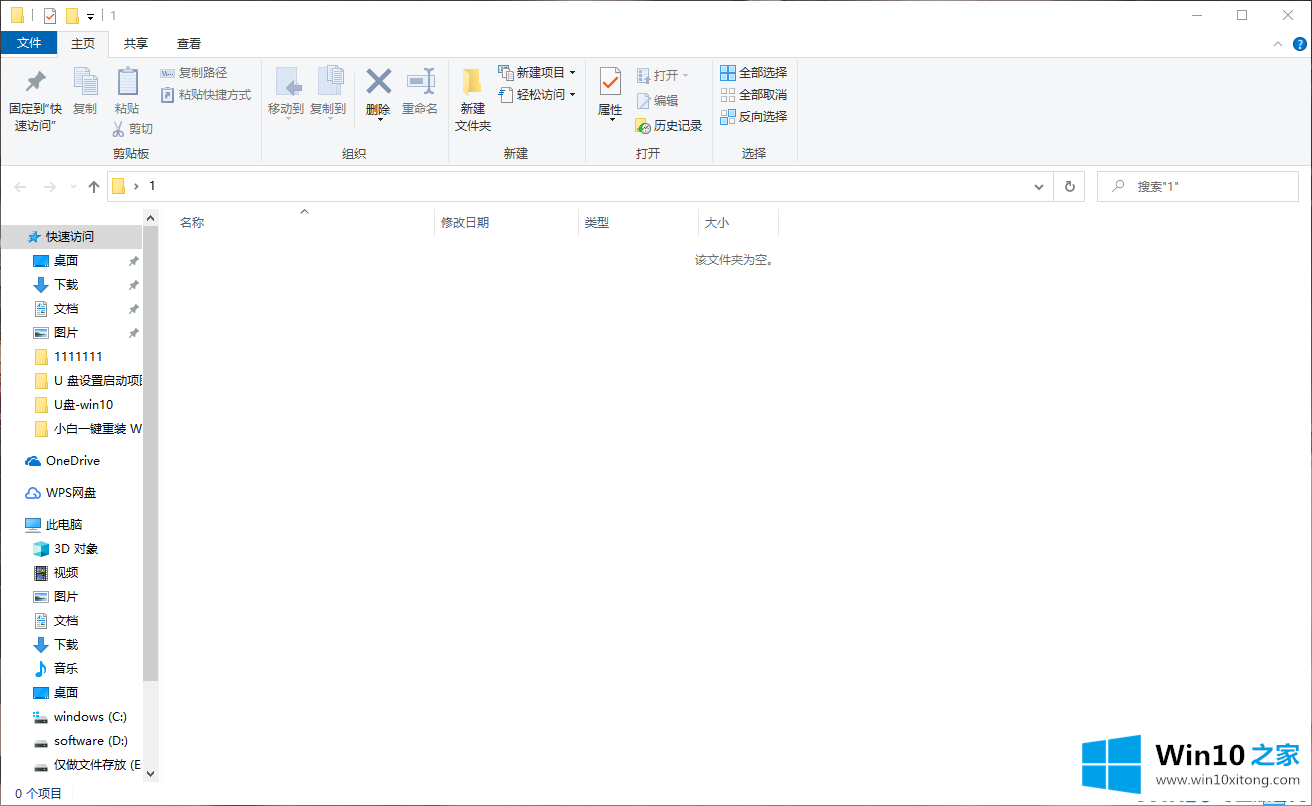
Task: Open Quick Access Toolbar customize dropdown
Action: pyautogui.click(x=91, y=16)
